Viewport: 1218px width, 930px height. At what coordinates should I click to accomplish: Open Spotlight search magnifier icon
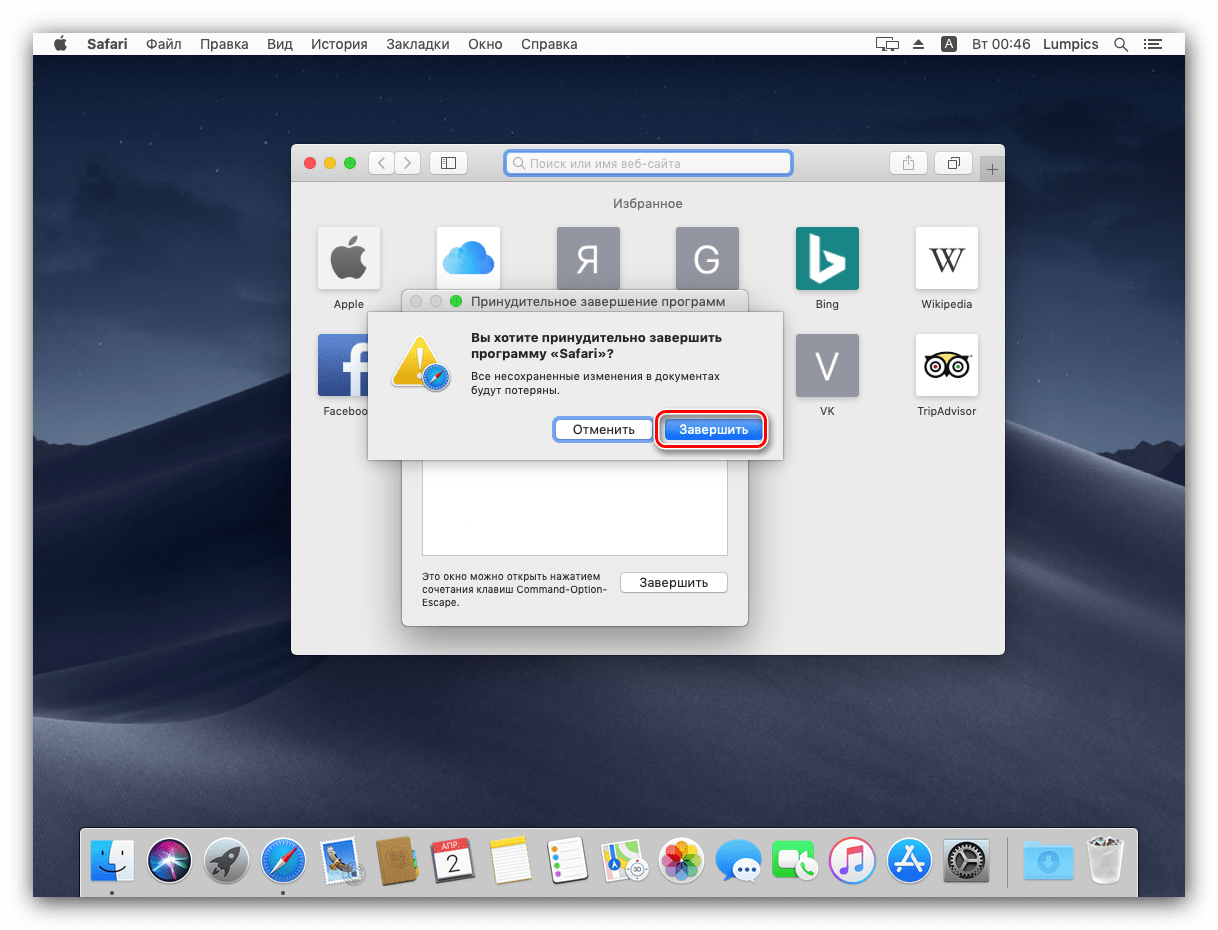[1121, 44]
